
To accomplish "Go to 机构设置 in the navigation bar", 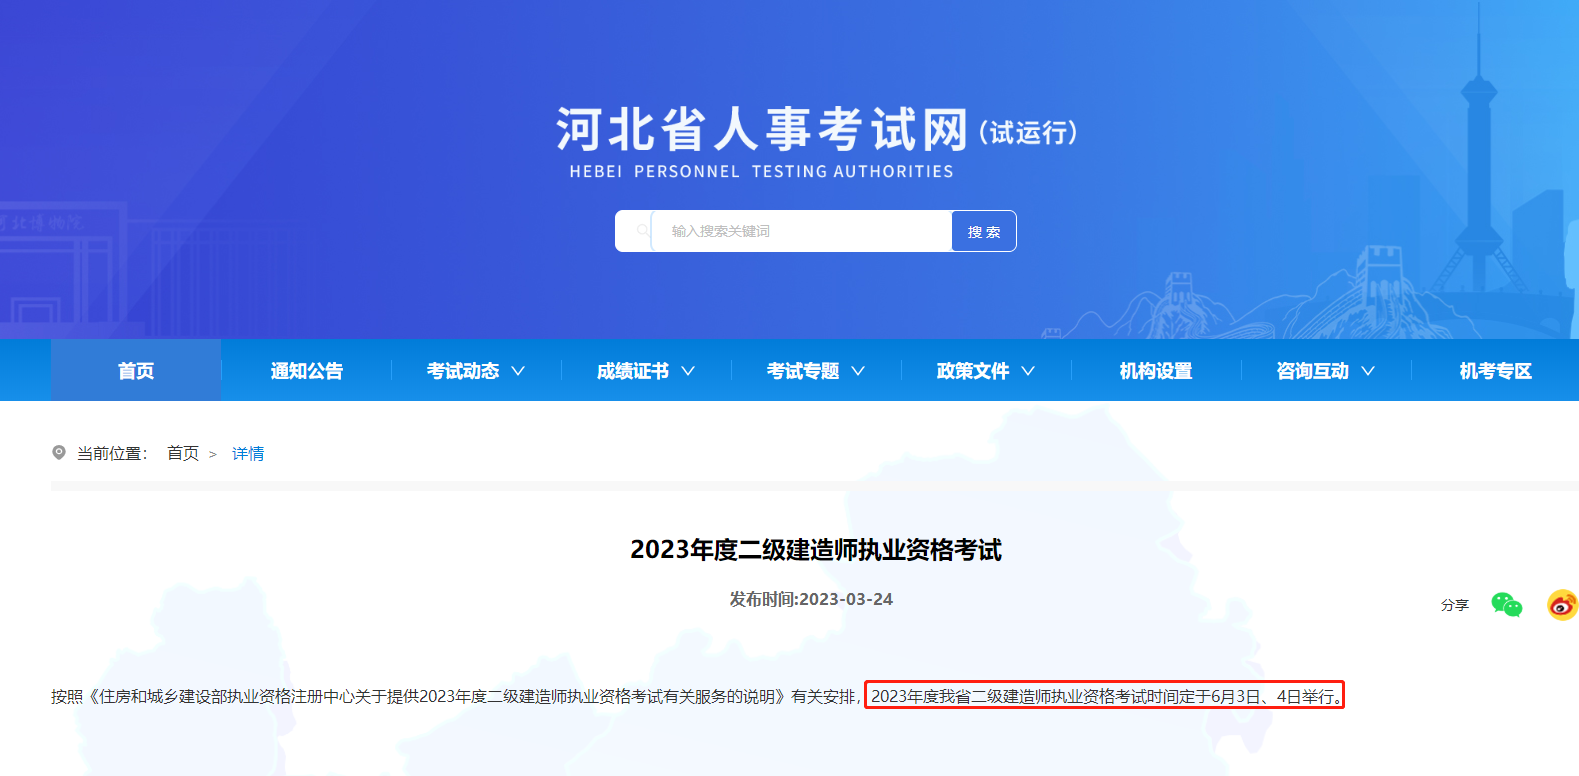I will pyautogui.click(x=1156, y=371).
